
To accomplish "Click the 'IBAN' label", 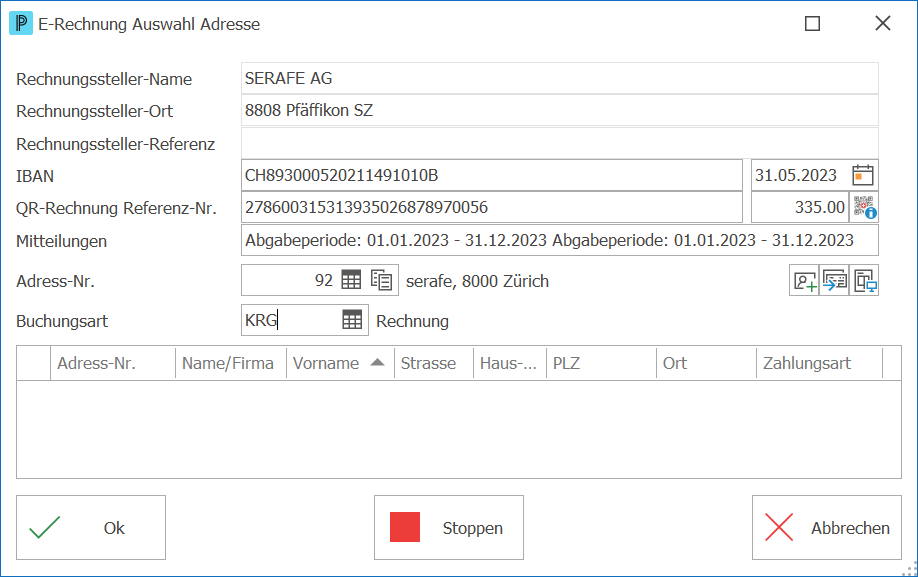I will click(x=35, y=176).
